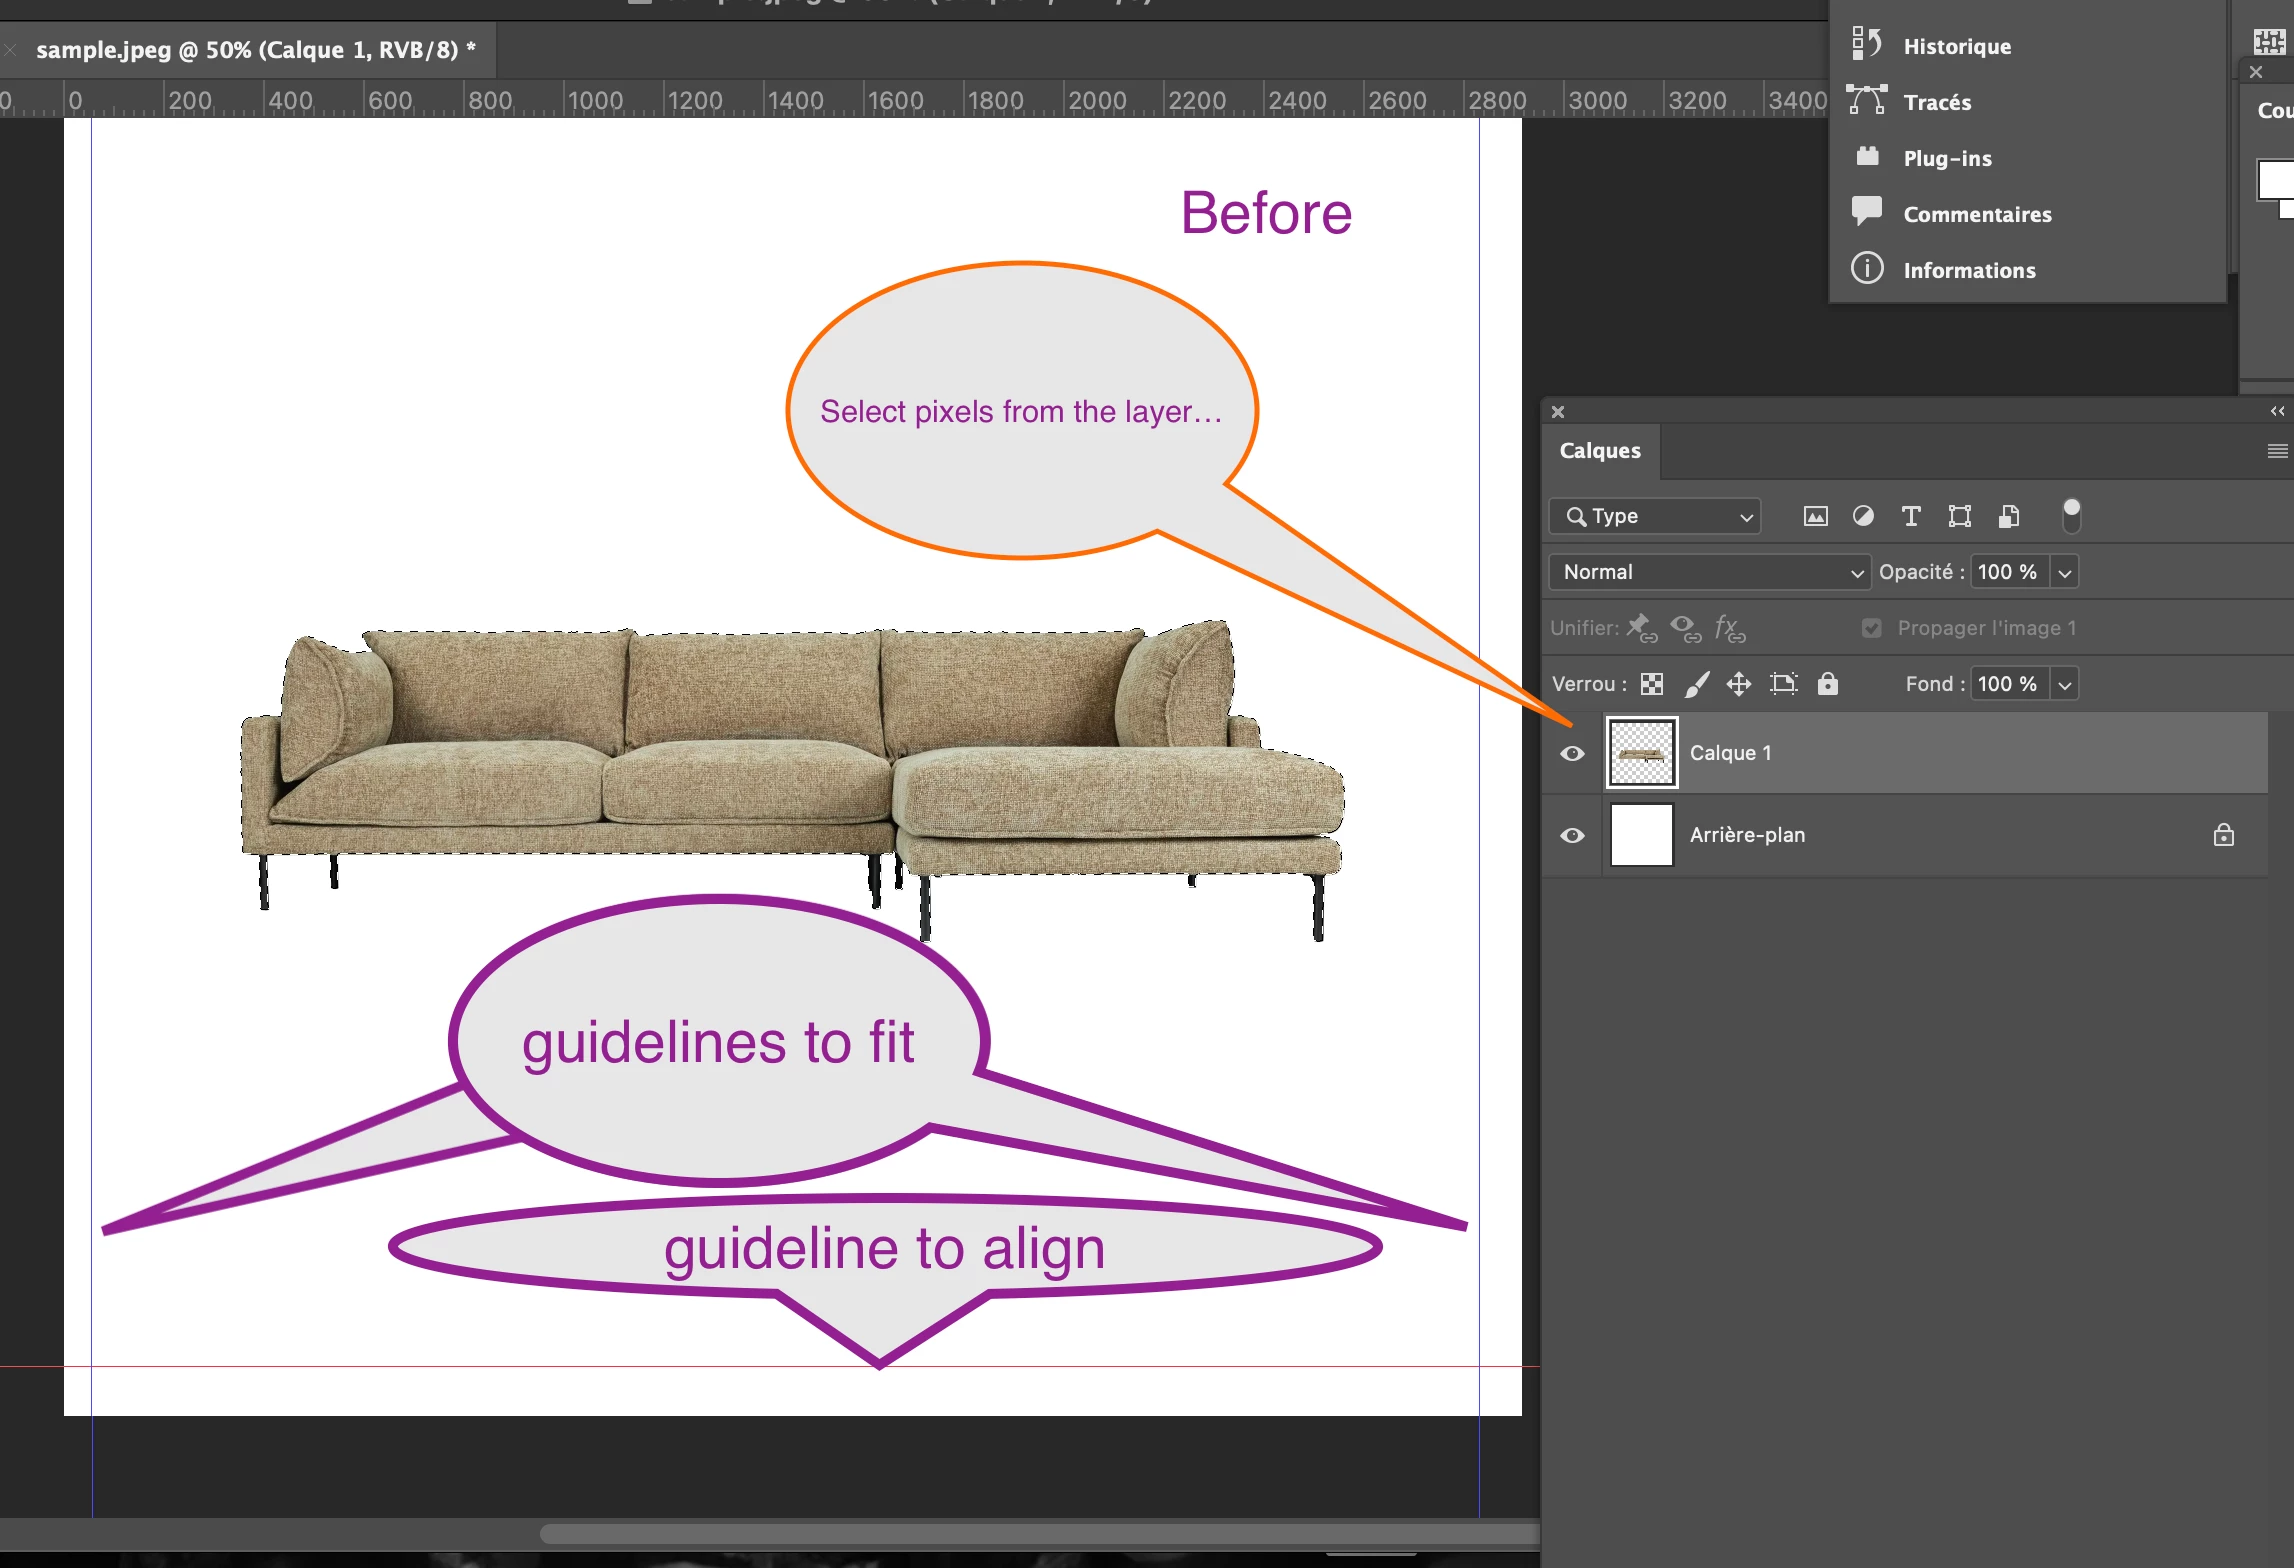Click the lock all padlock icon

point(1828,684)
